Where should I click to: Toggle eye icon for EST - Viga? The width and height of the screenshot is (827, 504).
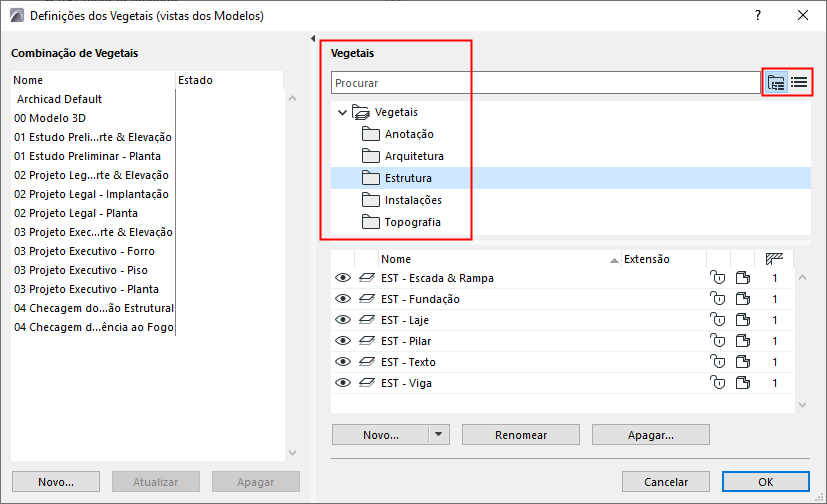click(343, 383)
